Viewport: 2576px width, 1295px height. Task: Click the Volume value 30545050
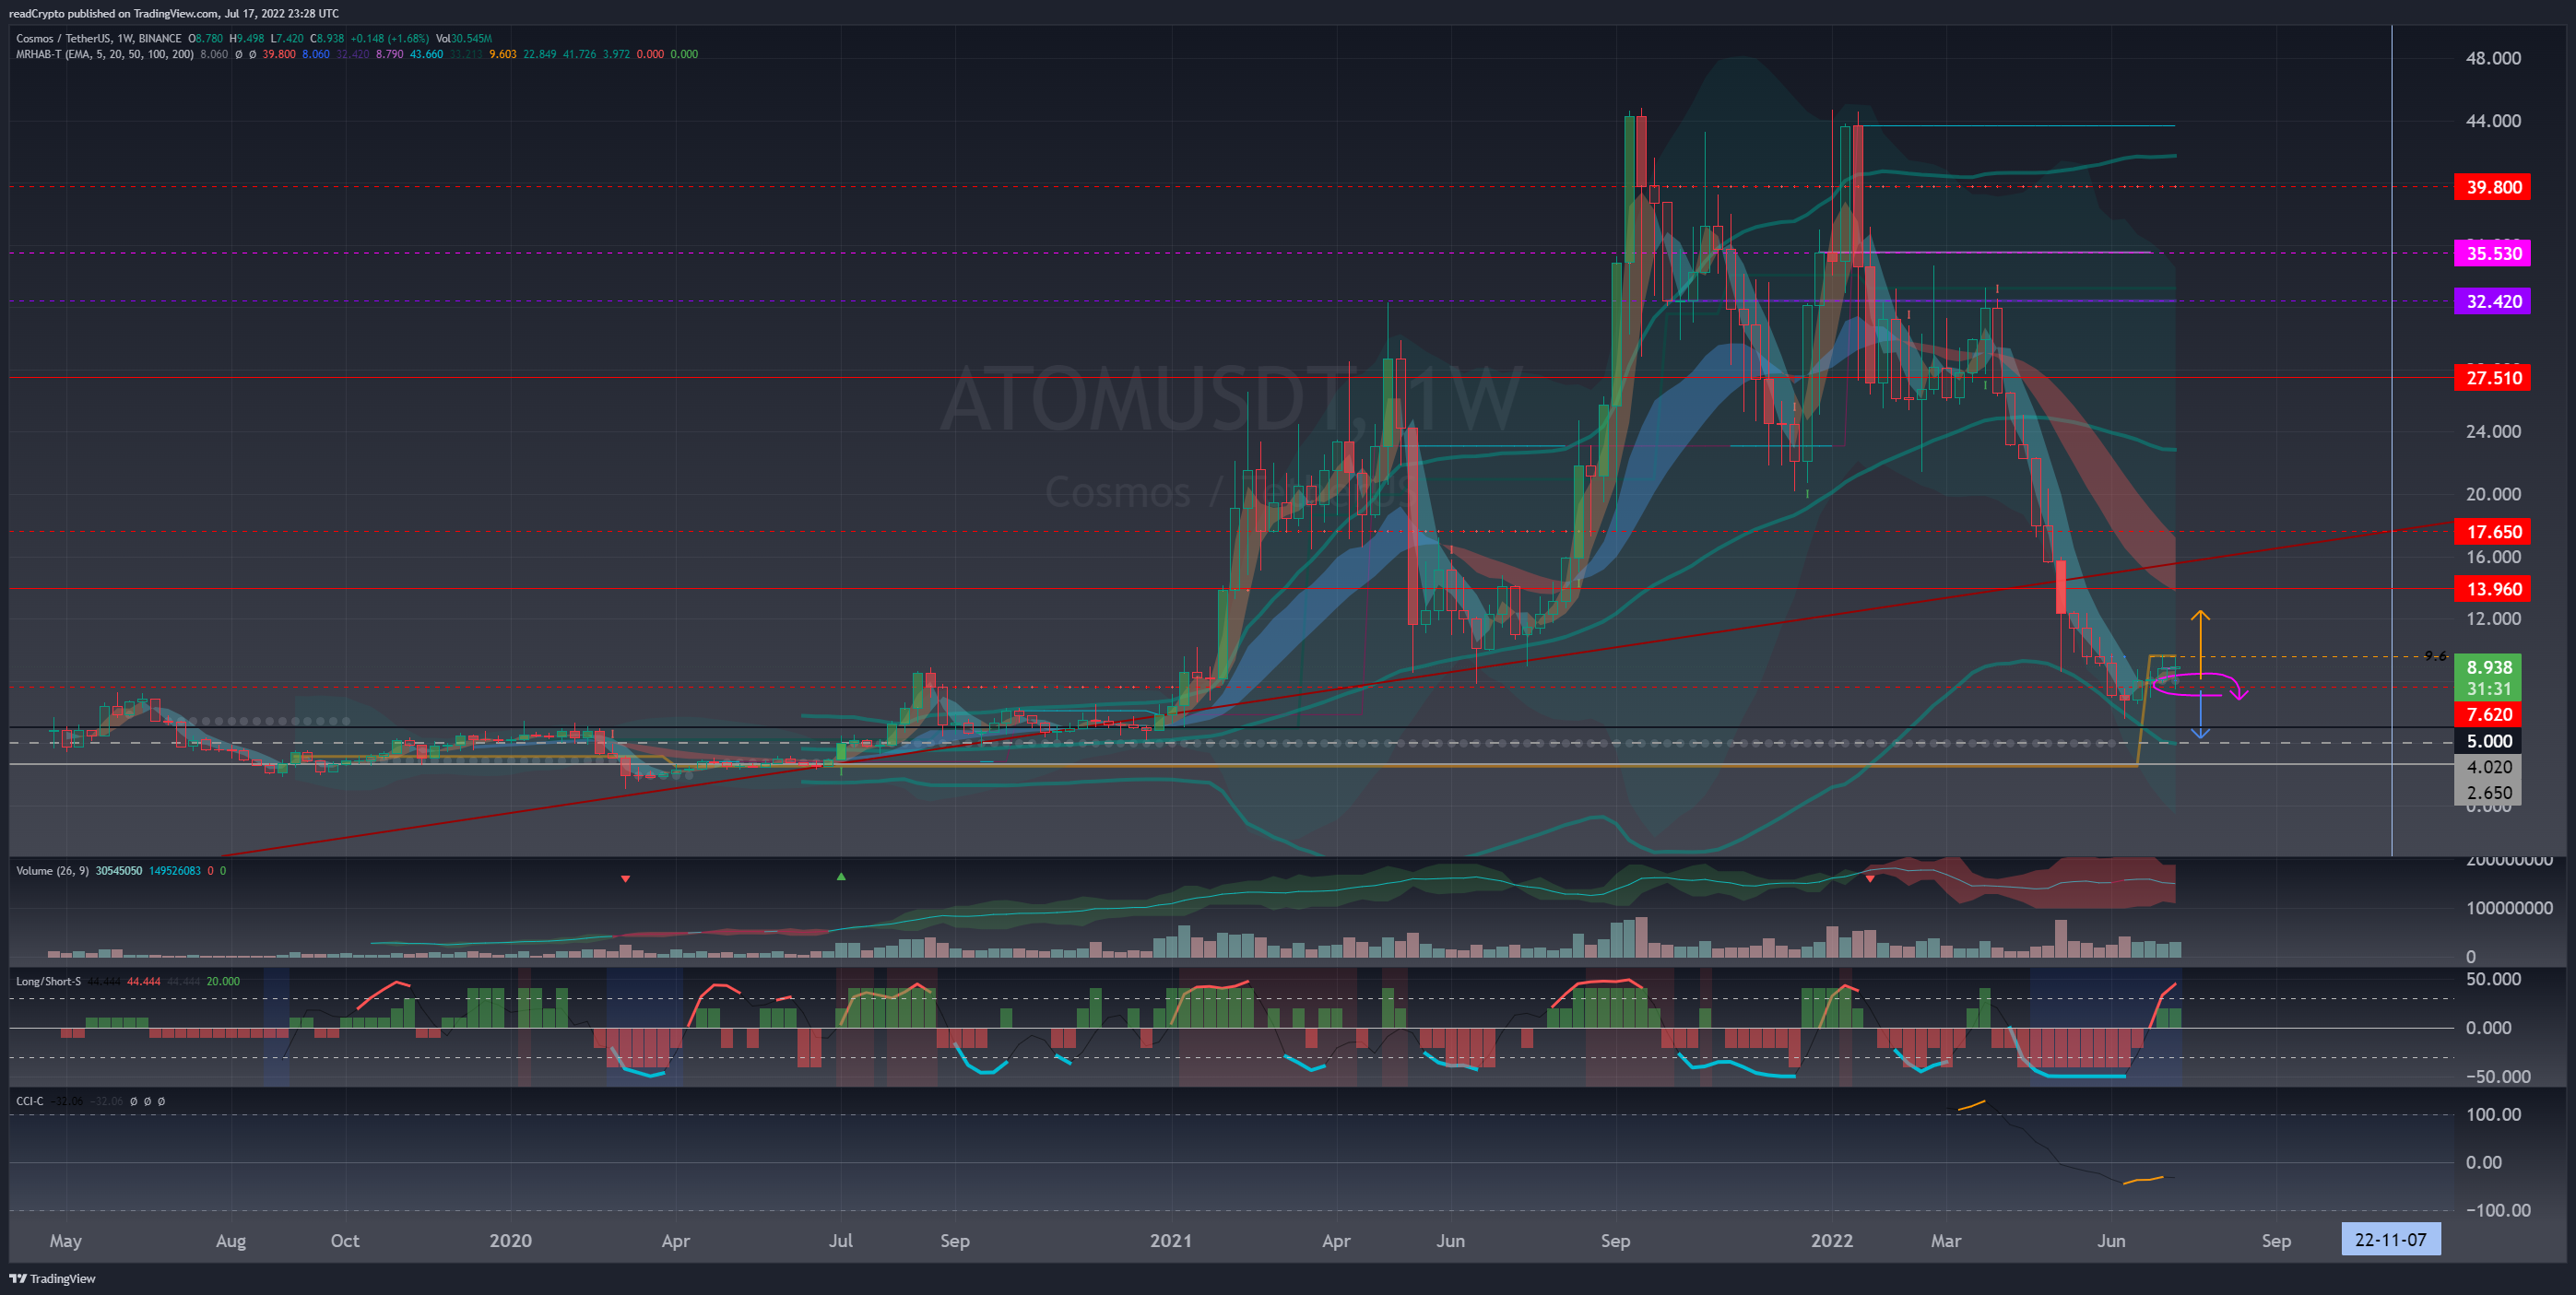[119, 871]
